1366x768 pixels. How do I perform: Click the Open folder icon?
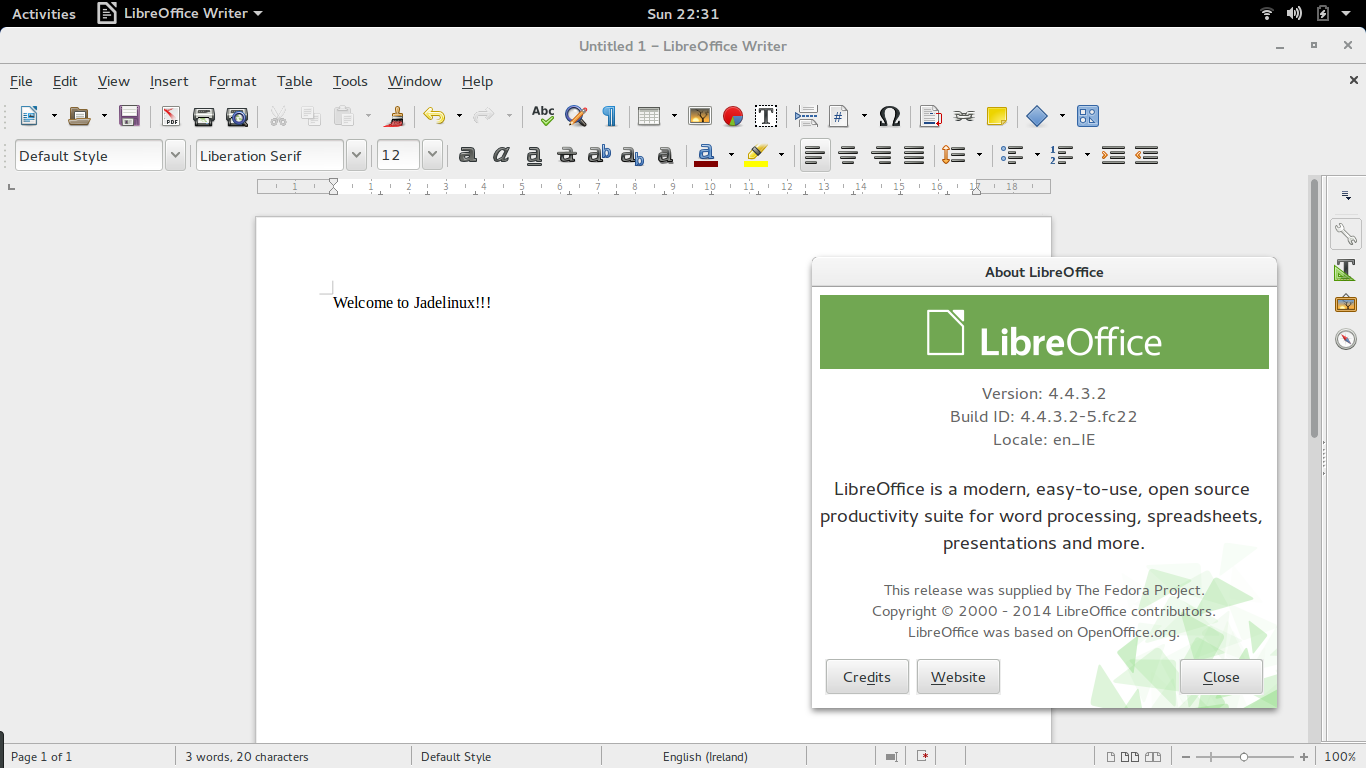[79, 116]
